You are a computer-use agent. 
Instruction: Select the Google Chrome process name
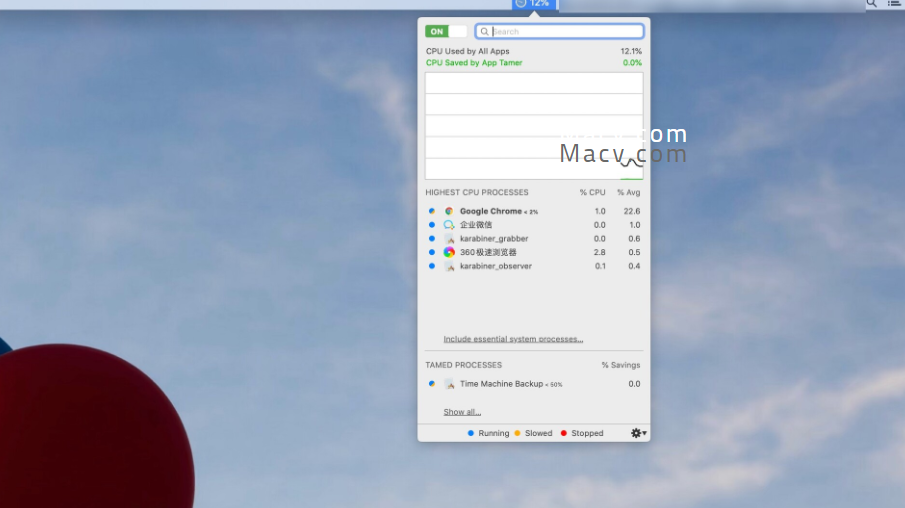[491, 211]
